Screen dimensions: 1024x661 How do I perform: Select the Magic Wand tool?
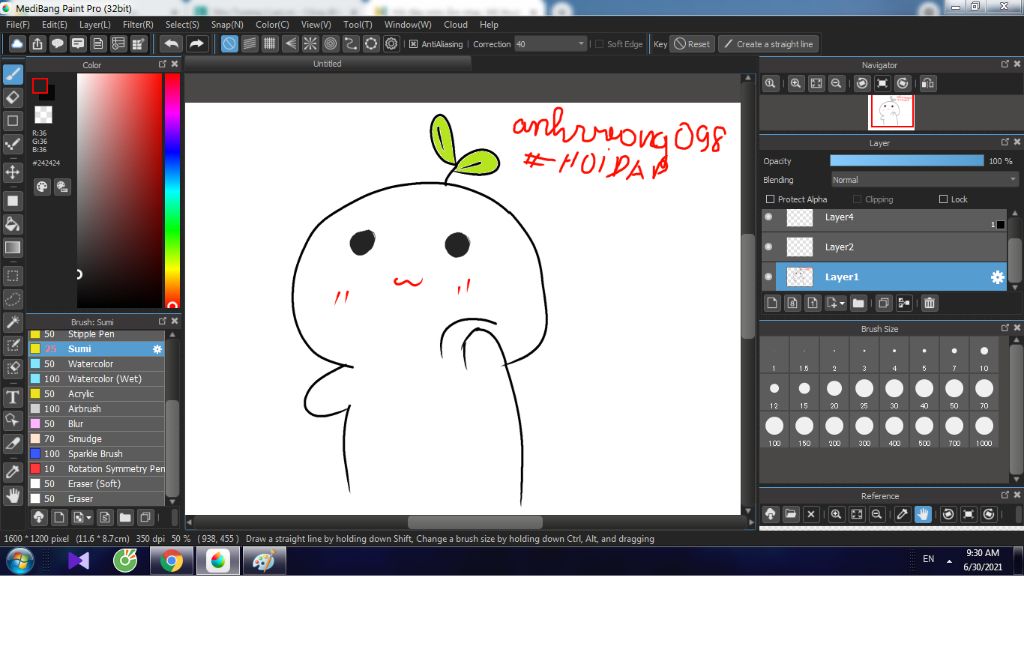pyautogui.click(x=13, y=322)
